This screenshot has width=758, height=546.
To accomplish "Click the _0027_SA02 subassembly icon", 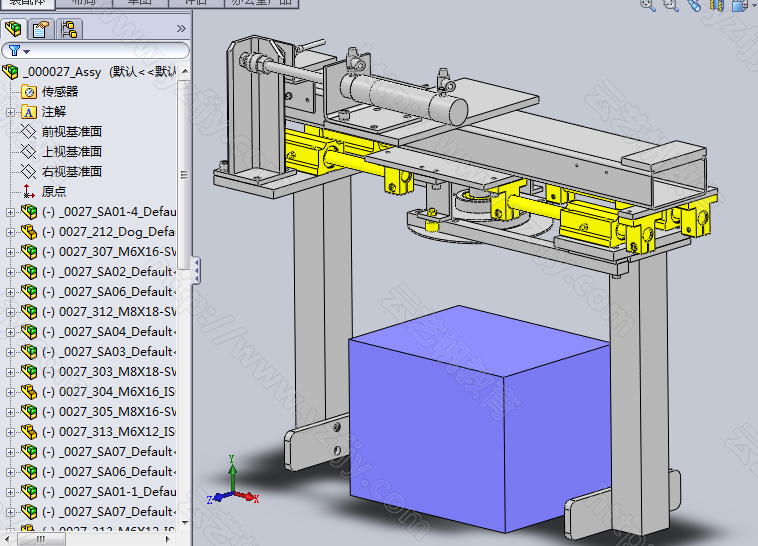I will pos(29,272).
